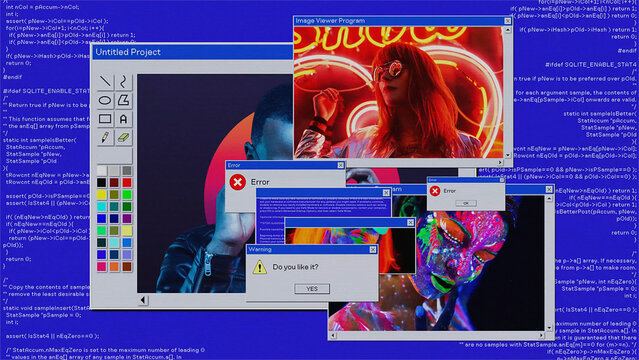Viewport: 639px width, 360px height.
Task: Click face-paint viewer scroll-left arrow
Action: pos(333,336)
